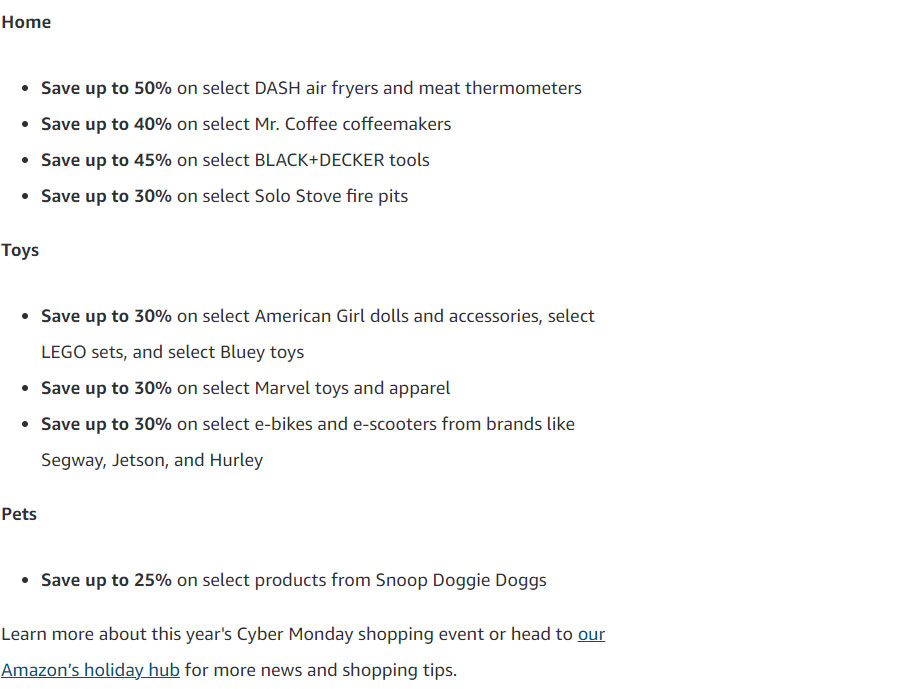Click the e-bikes and e-scooters deal line
Viewport: 900px width, 689px height.
[x=308, y=424]
